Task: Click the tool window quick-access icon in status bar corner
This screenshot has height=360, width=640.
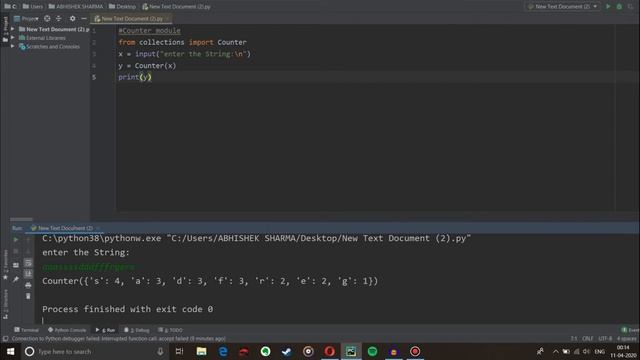Action: pyautogui.click(x=5, y=339)
